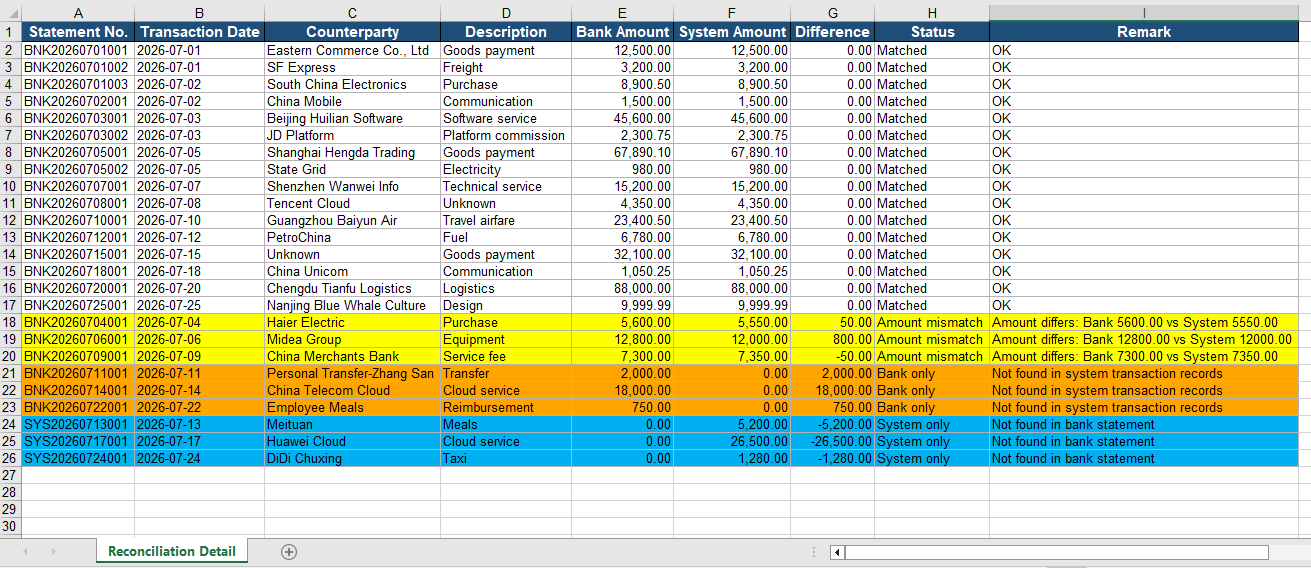Image resolution: width=1311 pixels, height=568 pixels.
Task: Select the Employee Meals cell
Action: 352,407
